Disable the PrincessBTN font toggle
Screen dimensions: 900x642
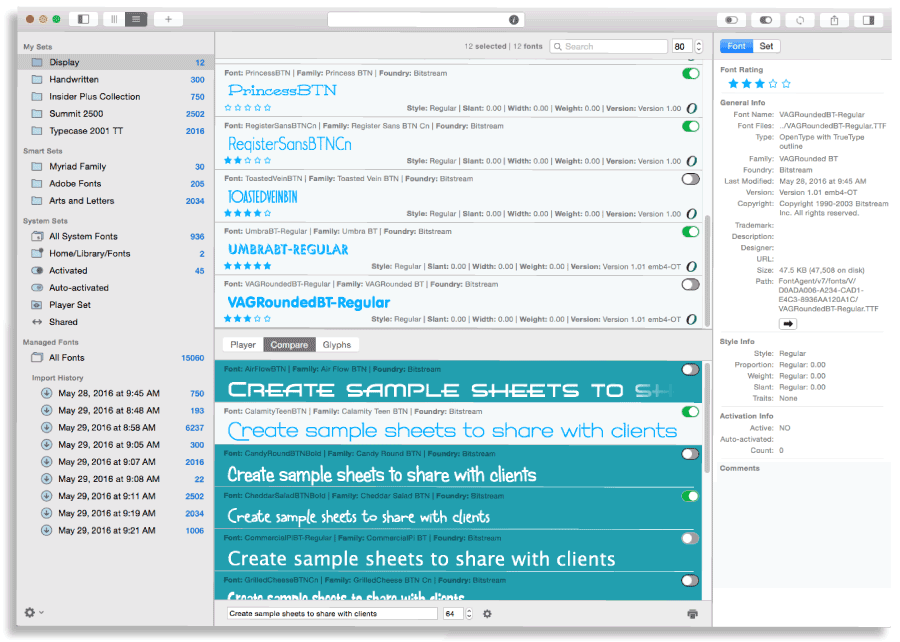[x=690, y=74]
